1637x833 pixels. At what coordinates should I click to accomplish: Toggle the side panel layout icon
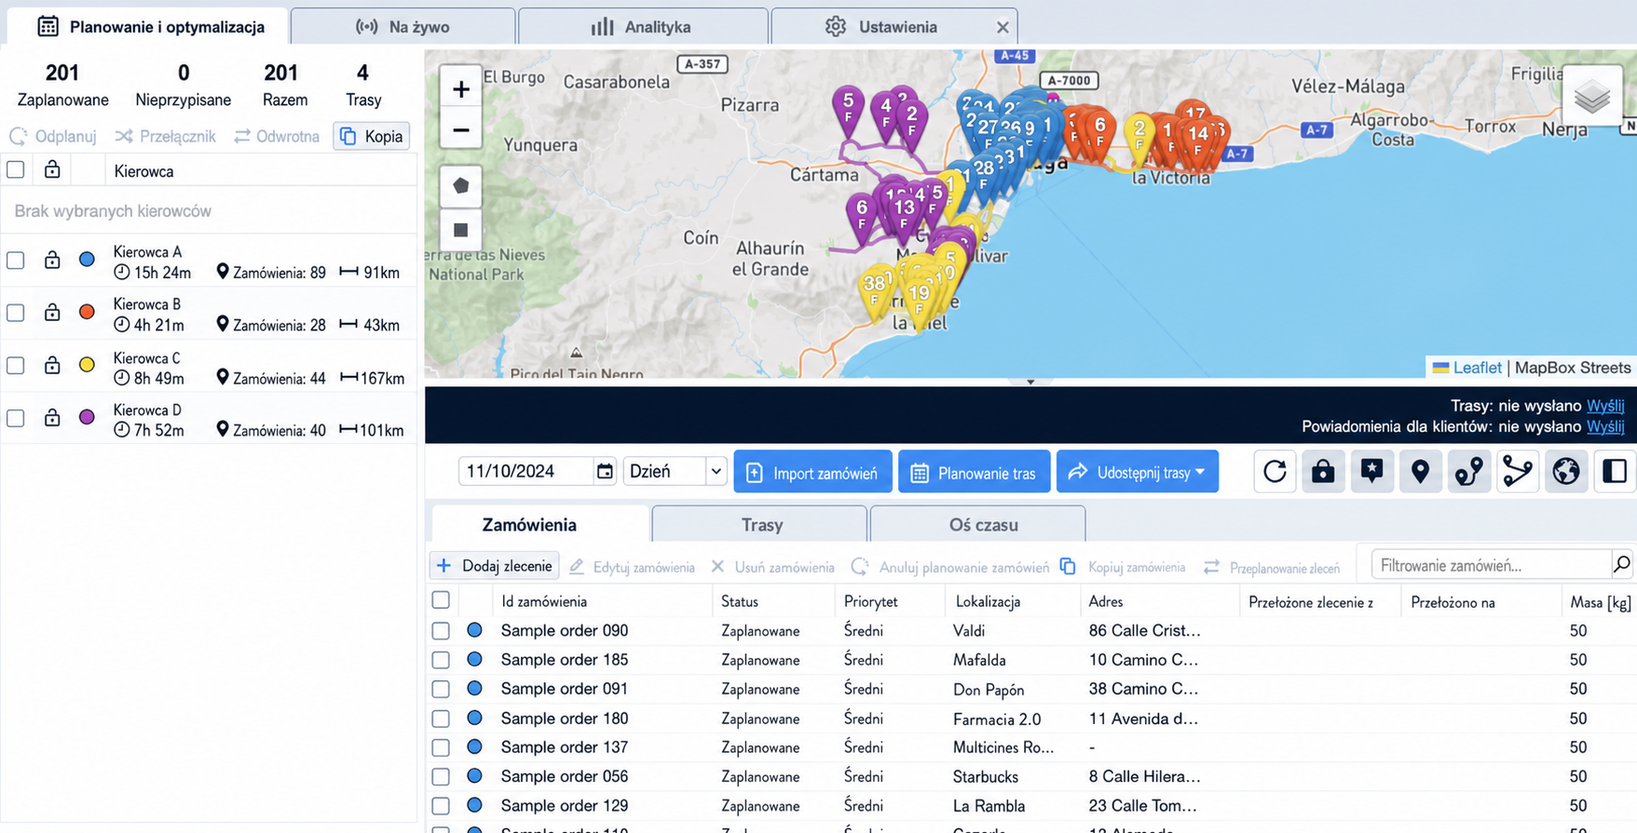tap(1614, 472)
